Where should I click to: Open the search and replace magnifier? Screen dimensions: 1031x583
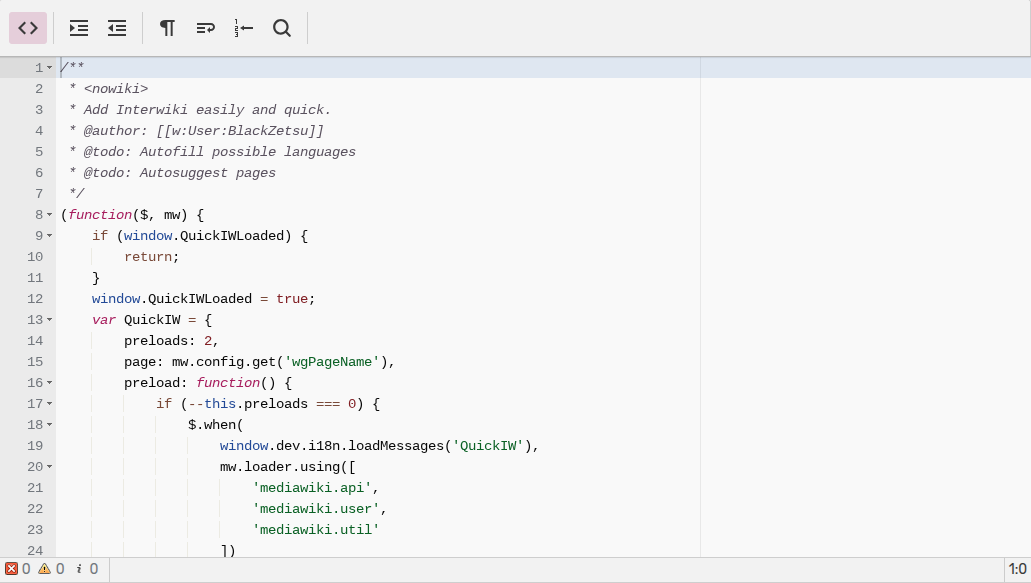point(282,28)
